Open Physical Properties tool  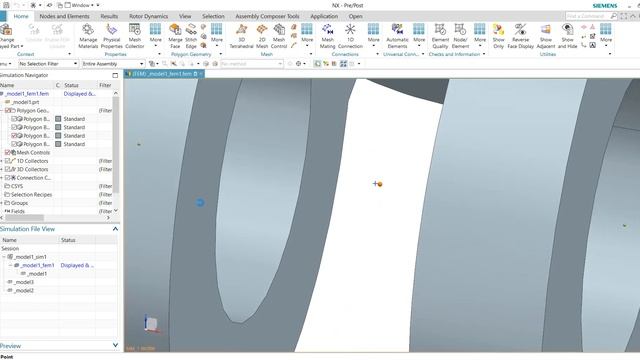pos(111,36)
